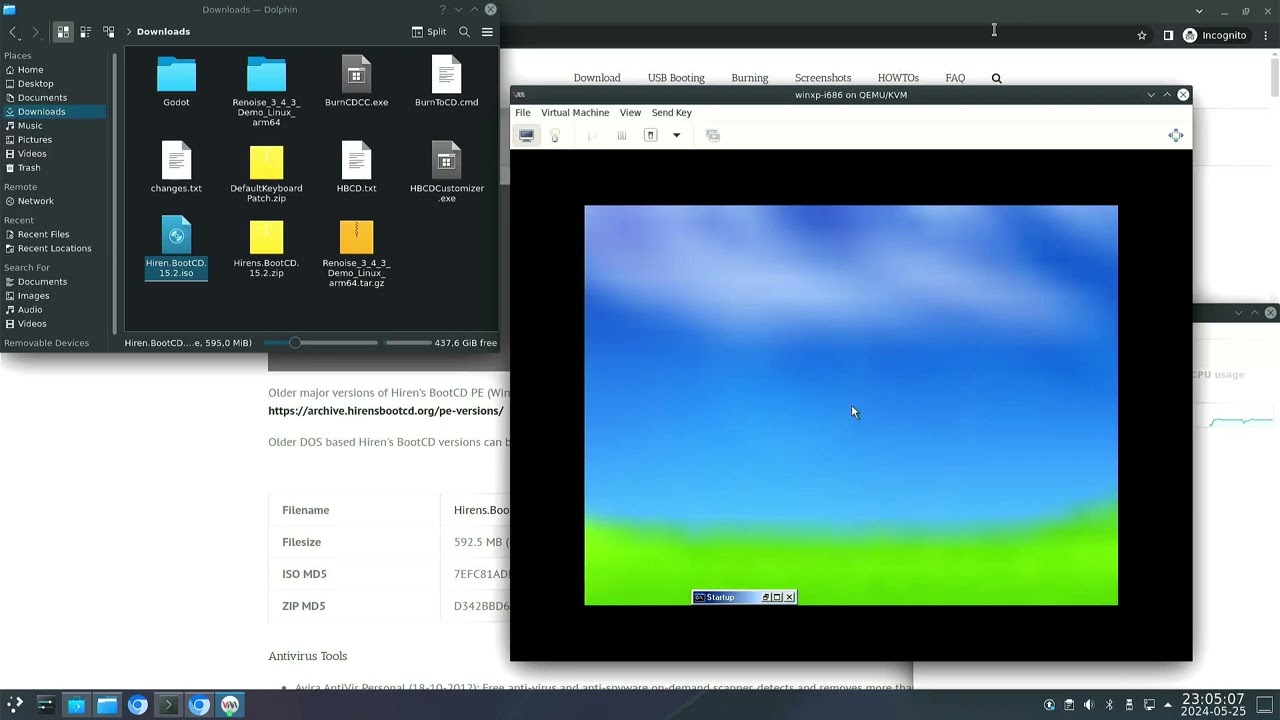Open the search tool in Dolphin
This screenshot has height=720, width=1280.
click(464, 32)
